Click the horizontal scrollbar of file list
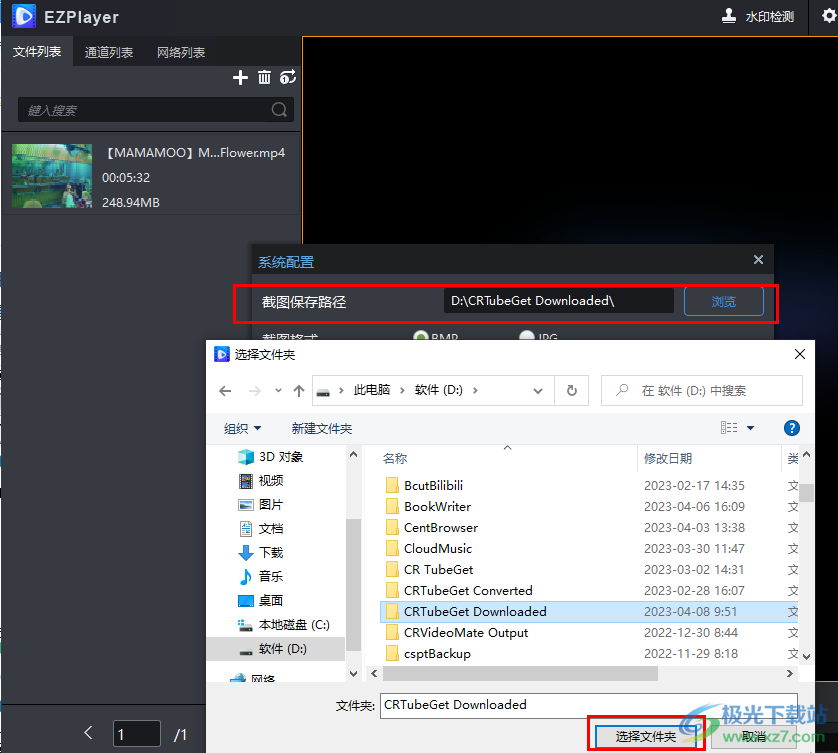The height and width of the screenshot is (753, 838). tap(521, 674)
